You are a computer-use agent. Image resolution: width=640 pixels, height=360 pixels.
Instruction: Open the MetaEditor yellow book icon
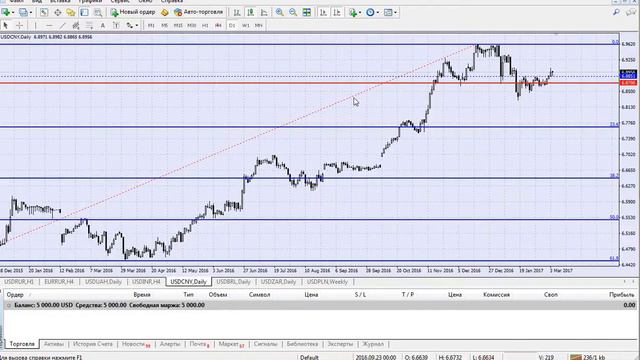pyautogui.click(x=164, y=12)
